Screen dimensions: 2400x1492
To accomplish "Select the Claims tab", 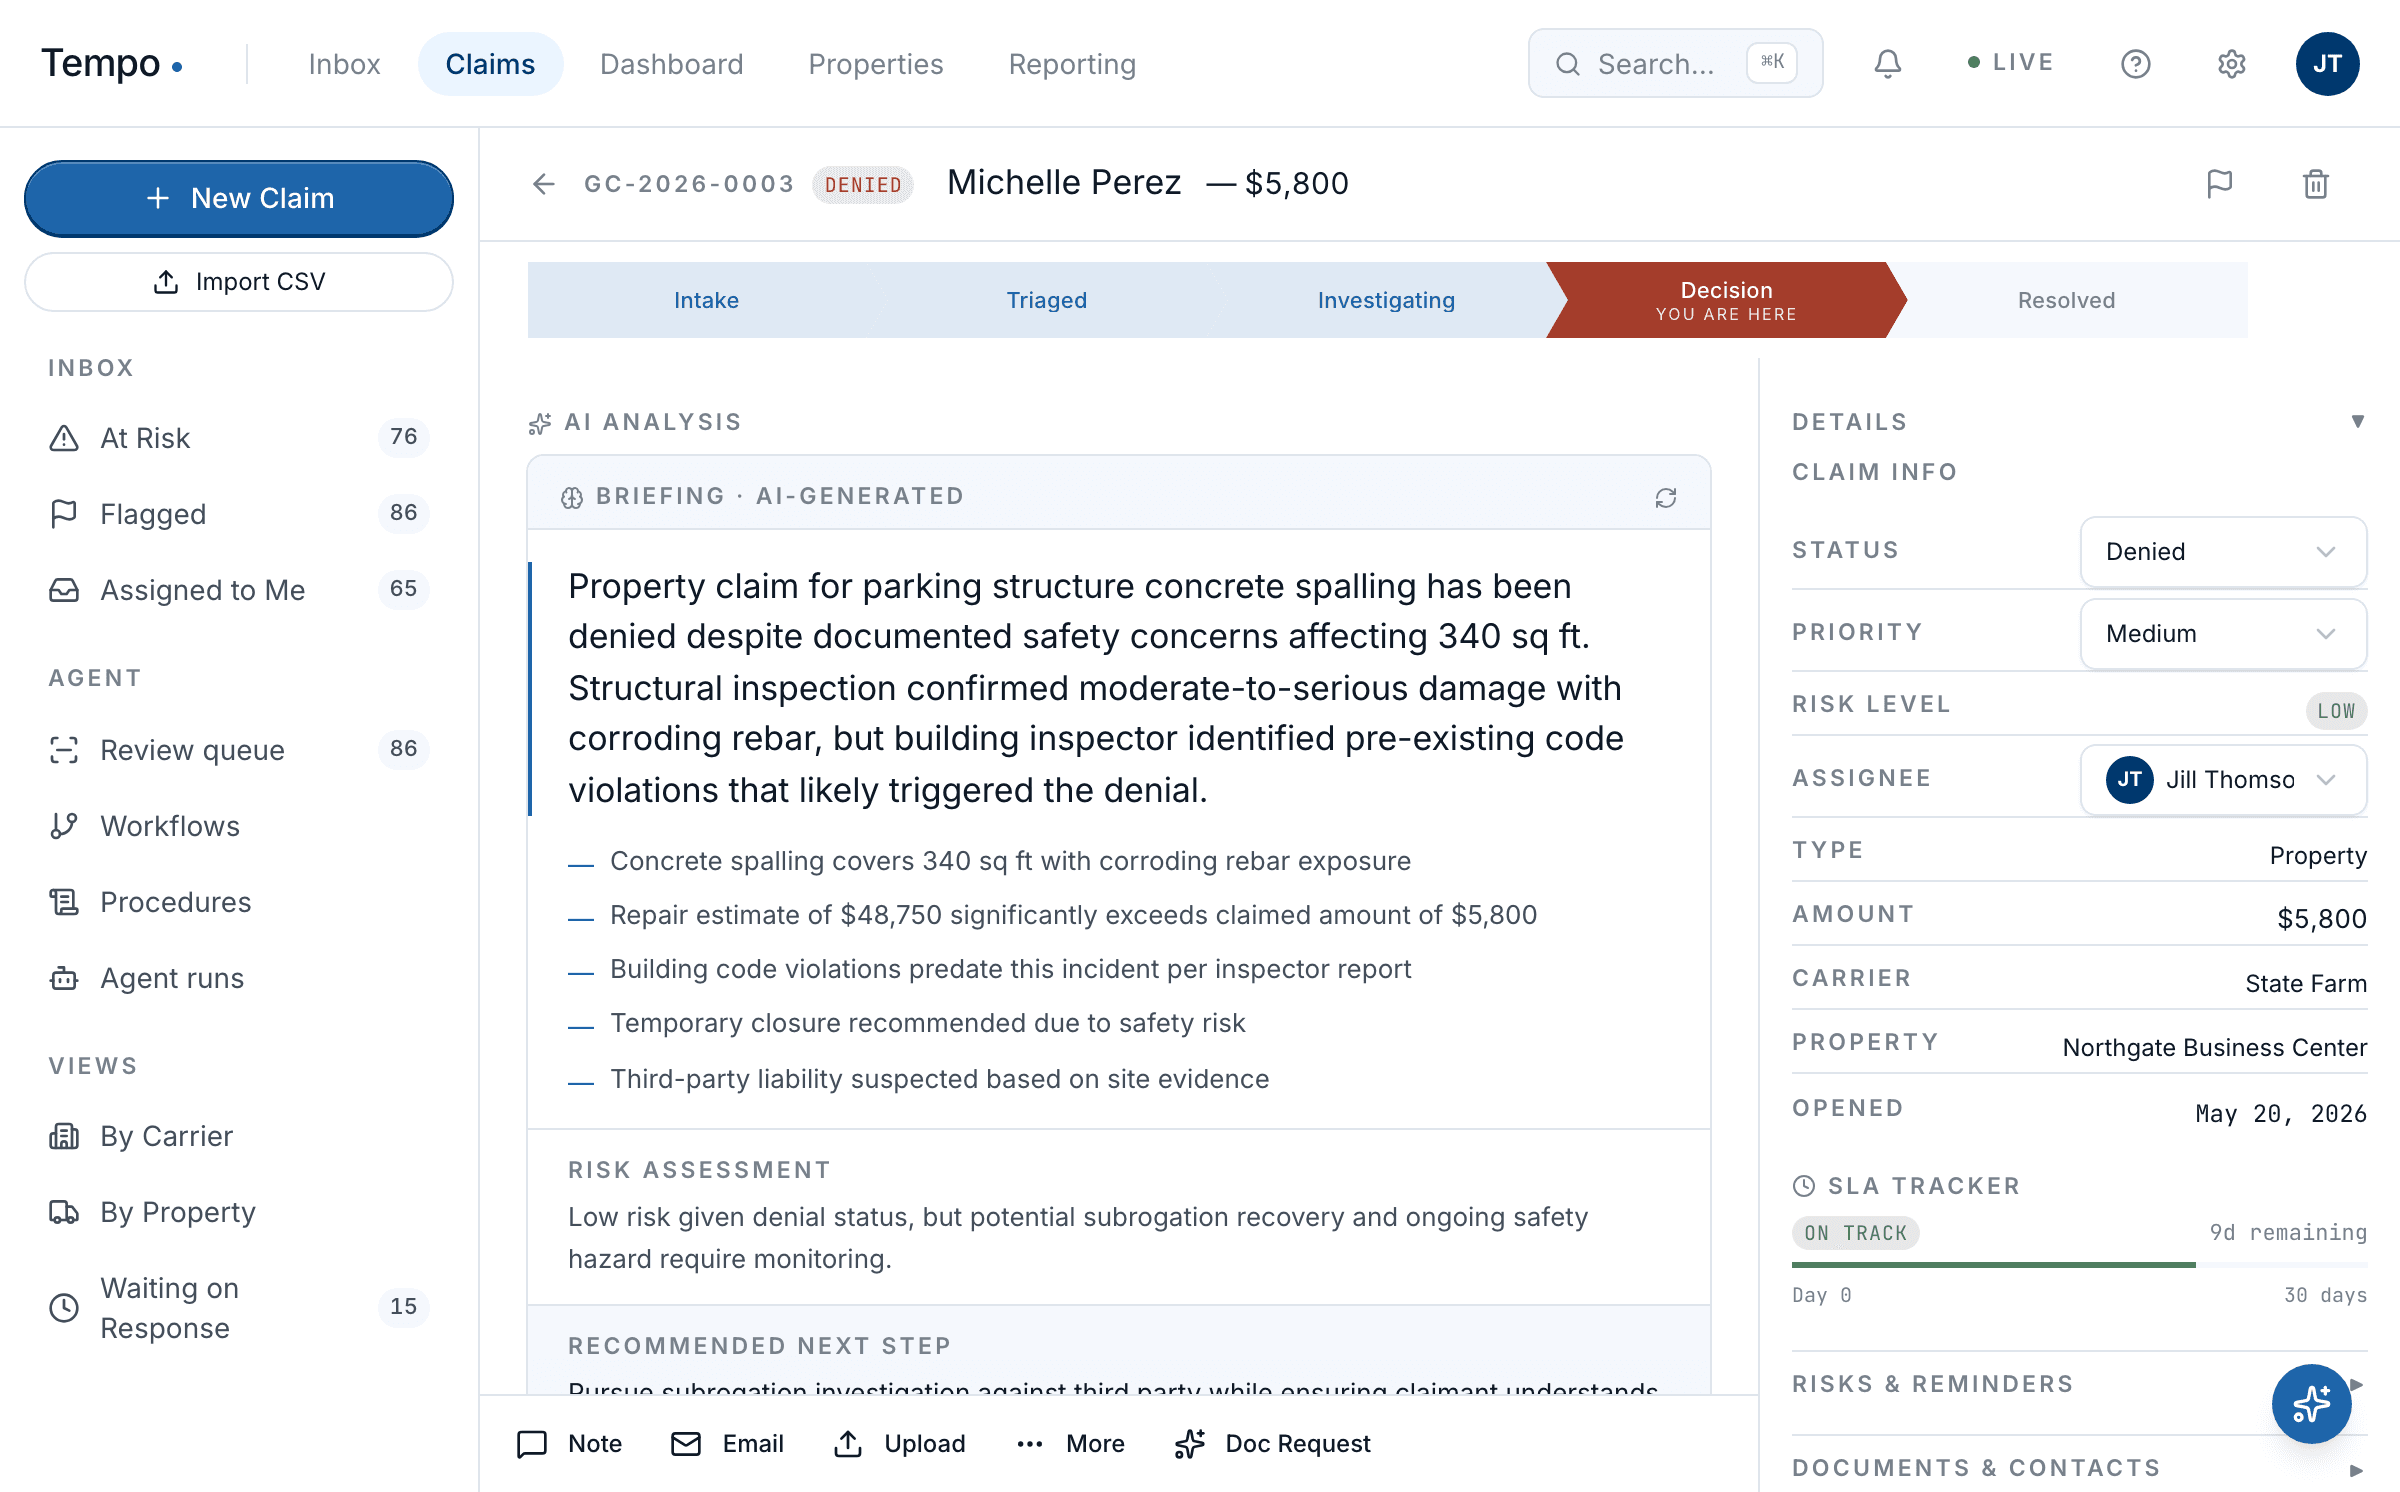I will (490, 64).
